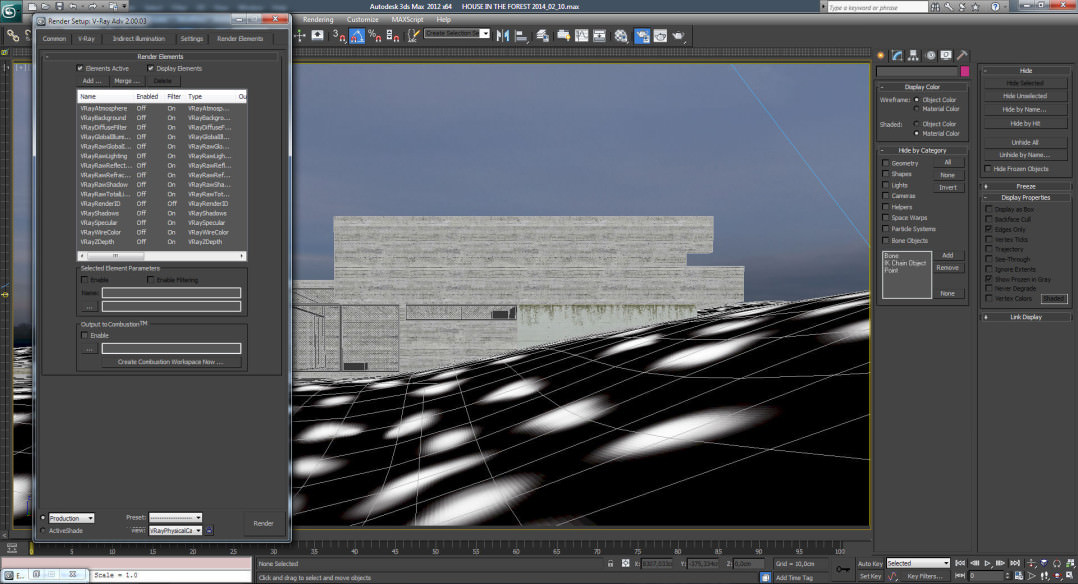This screenshot has height=584, width=1078.
Task: Activate the Angle Snap toggle icon
Action: [357, 35]
